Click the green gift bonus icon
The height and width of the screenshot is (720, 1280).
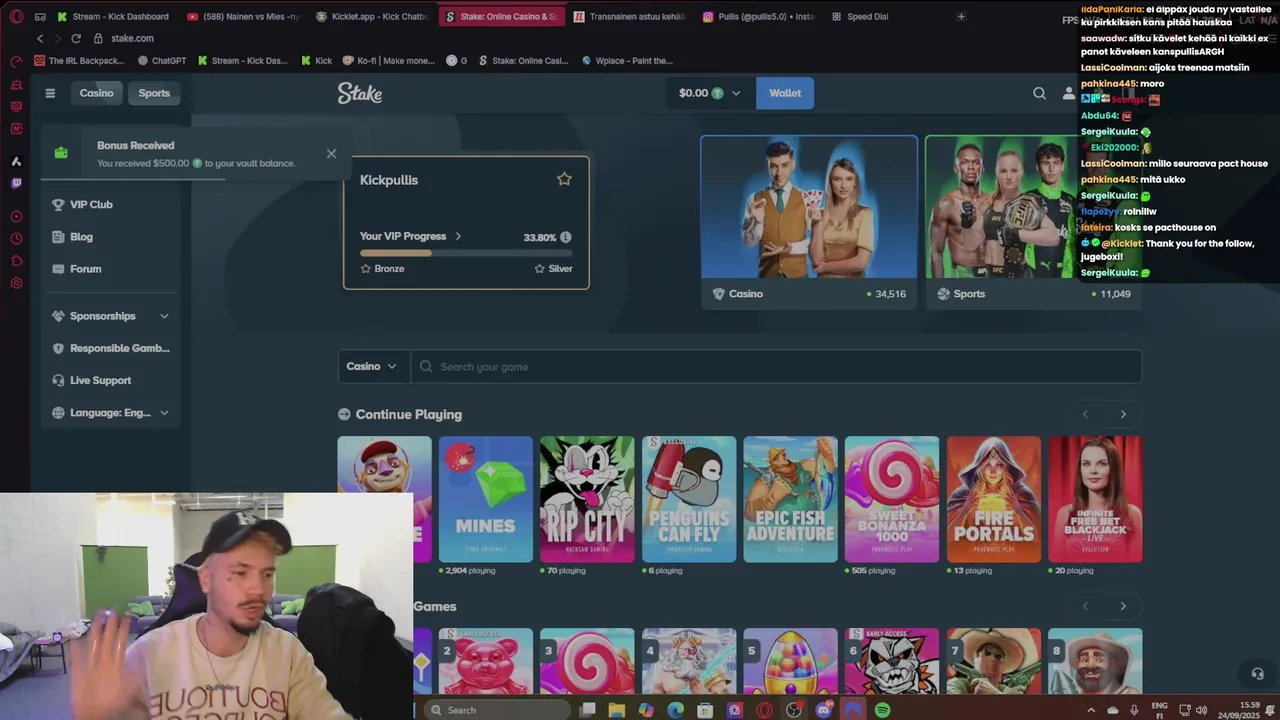pyautogui.click(x=61, y=153)
